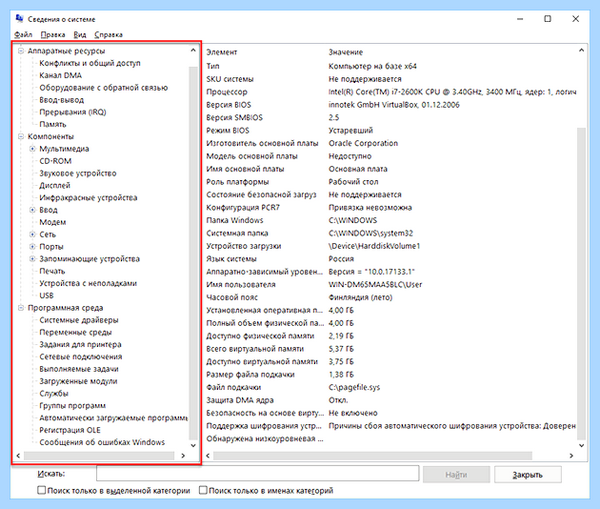Select Автоматически загружаемые программы item
600x509 pixels.
[x=113, y=418]
